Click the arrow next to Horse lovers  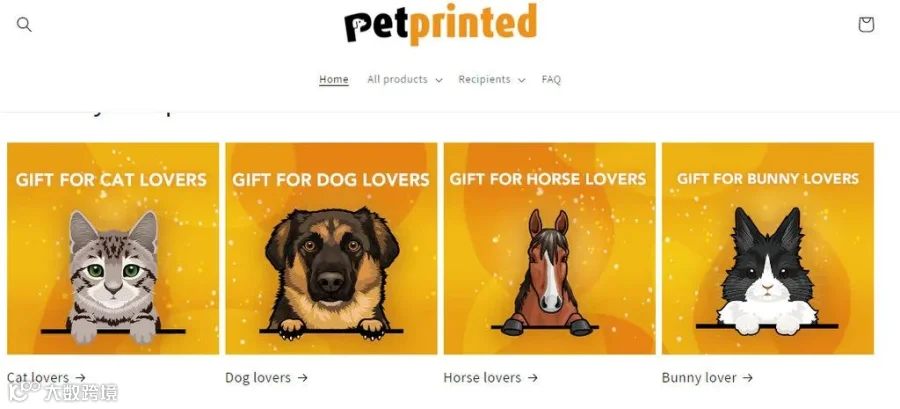pyautogui.click(x=533, y=377)
